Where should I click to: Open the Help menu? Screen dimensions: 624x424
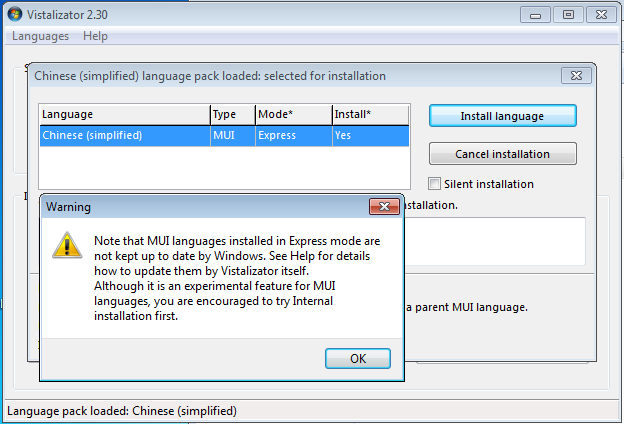click(x=95, y=36)
